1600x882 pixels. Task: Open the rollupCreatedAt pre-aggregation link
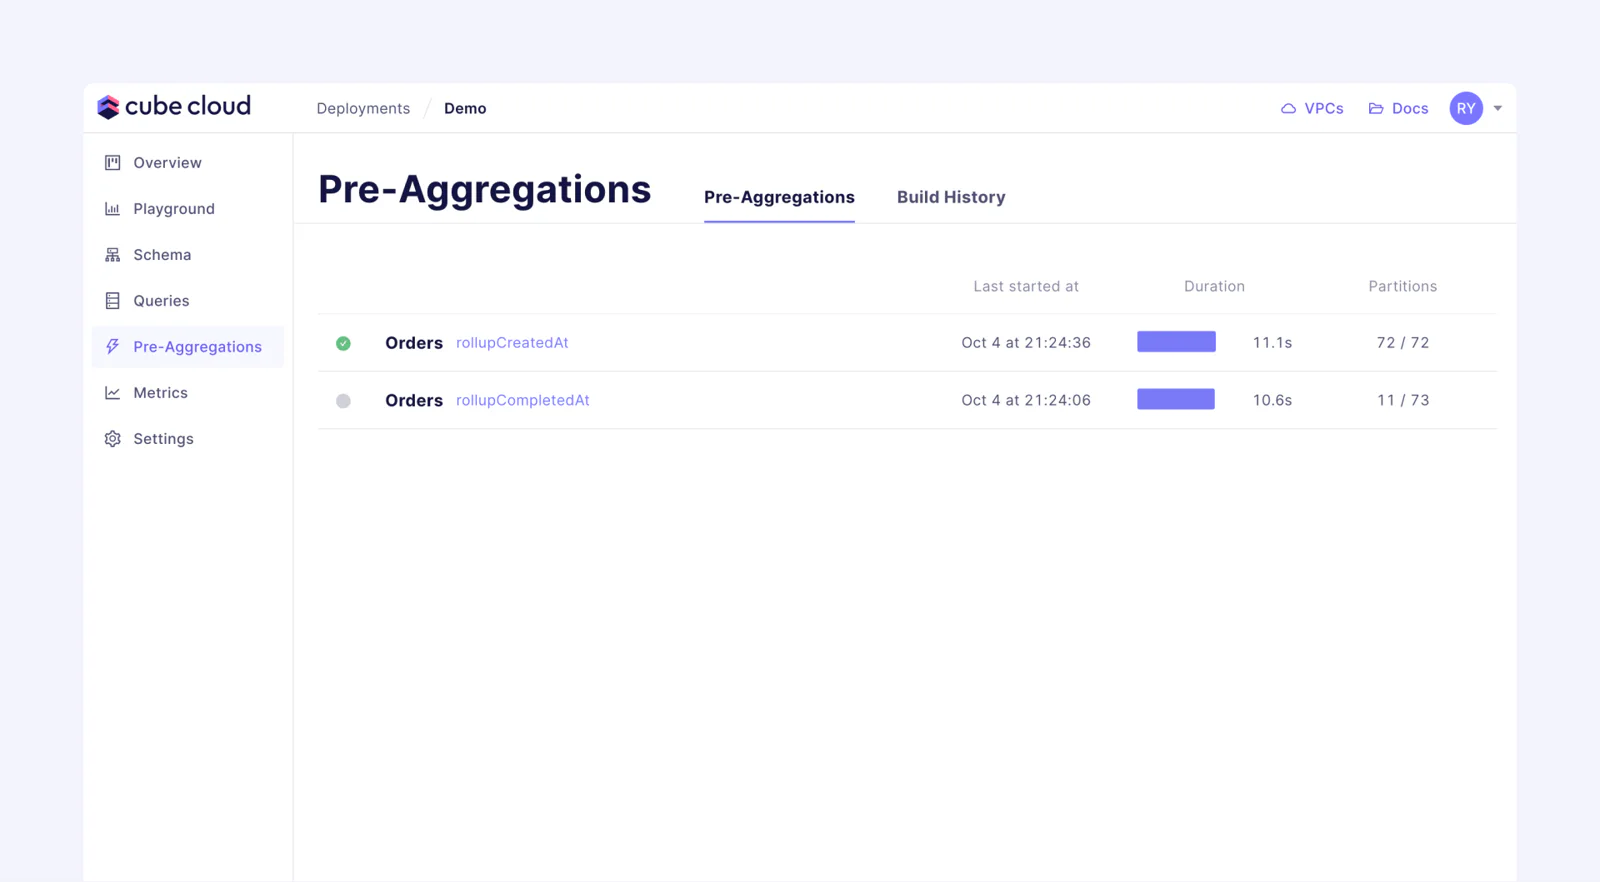(512, 342)
